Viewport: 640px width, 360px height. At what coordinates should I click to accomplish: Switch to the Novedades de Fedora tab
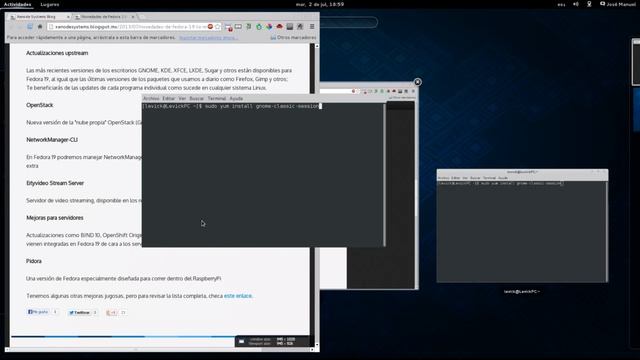click(103, 17)
